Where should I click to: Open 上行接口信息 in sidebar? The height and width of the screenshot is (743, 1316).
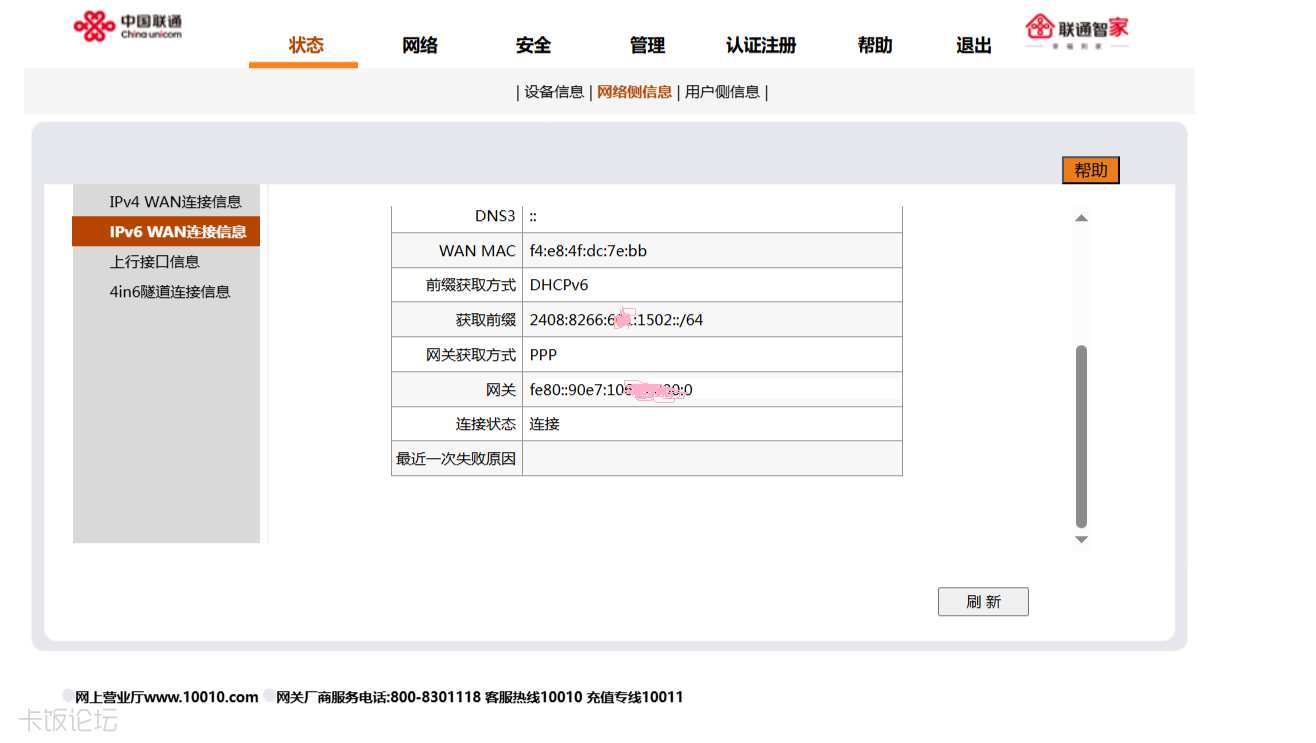pos(155,262)
